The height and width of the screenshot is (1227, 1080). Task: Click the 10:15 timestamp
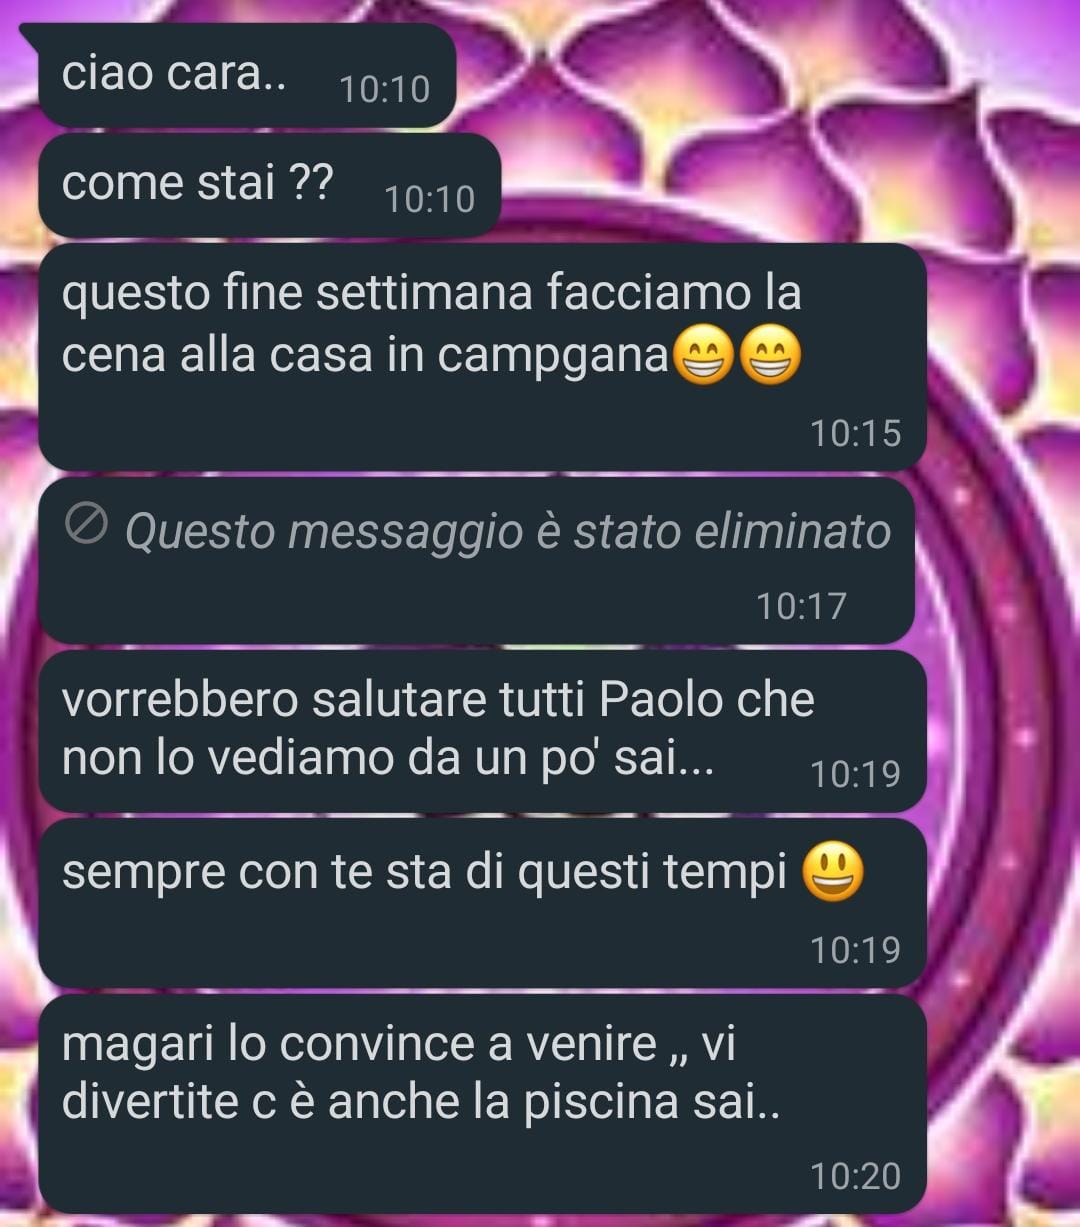pyautogui.click(x=855, y=434)
